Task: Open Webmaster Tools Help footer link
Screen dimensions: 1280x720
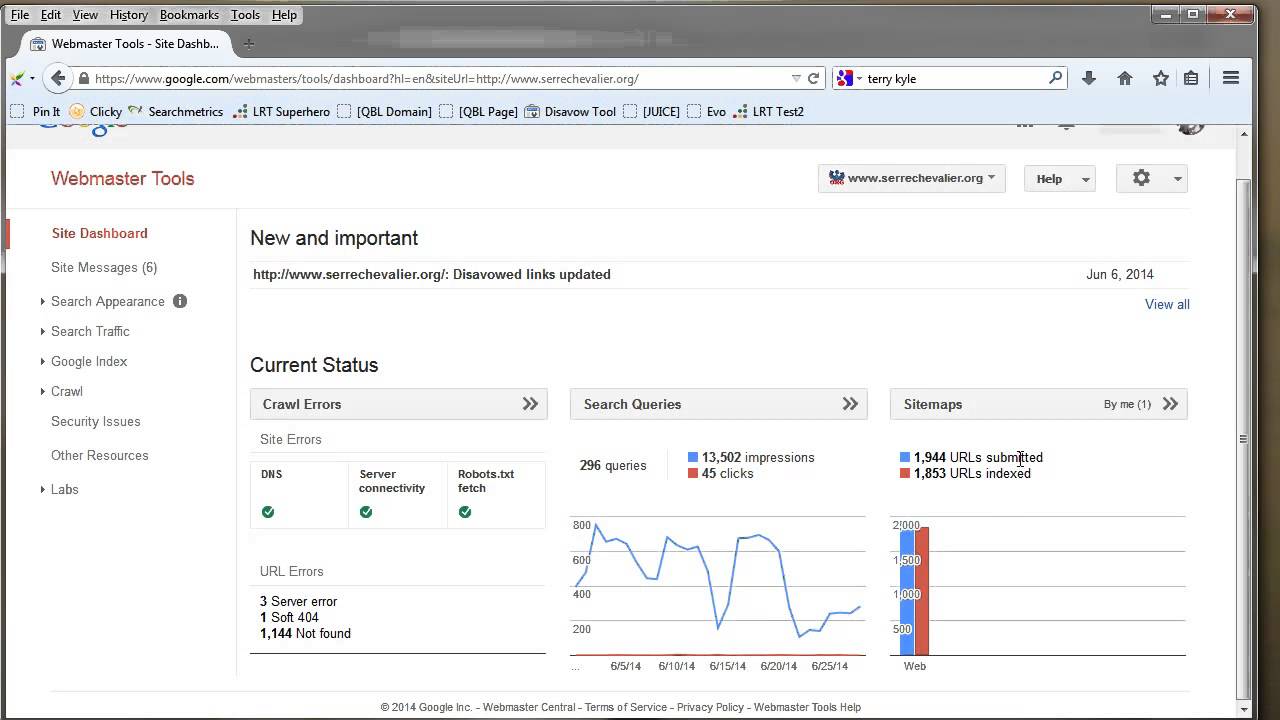Action: pos(807,707)
